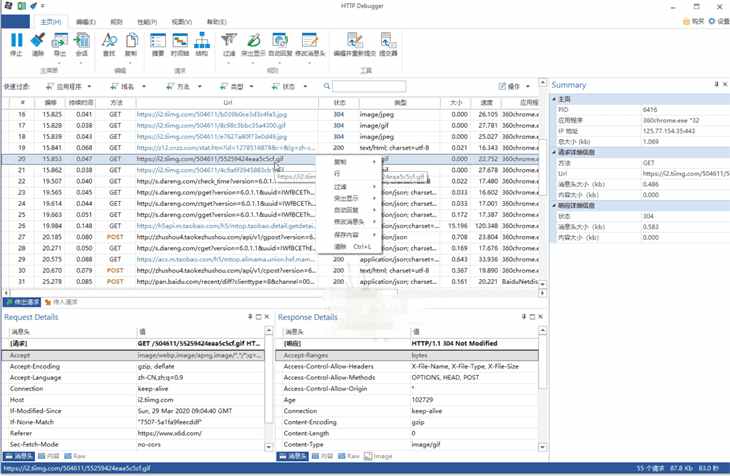Click the Session icon in the ribbon
Image resolution: width=730 pixels, height=476 pixels.
81,41
